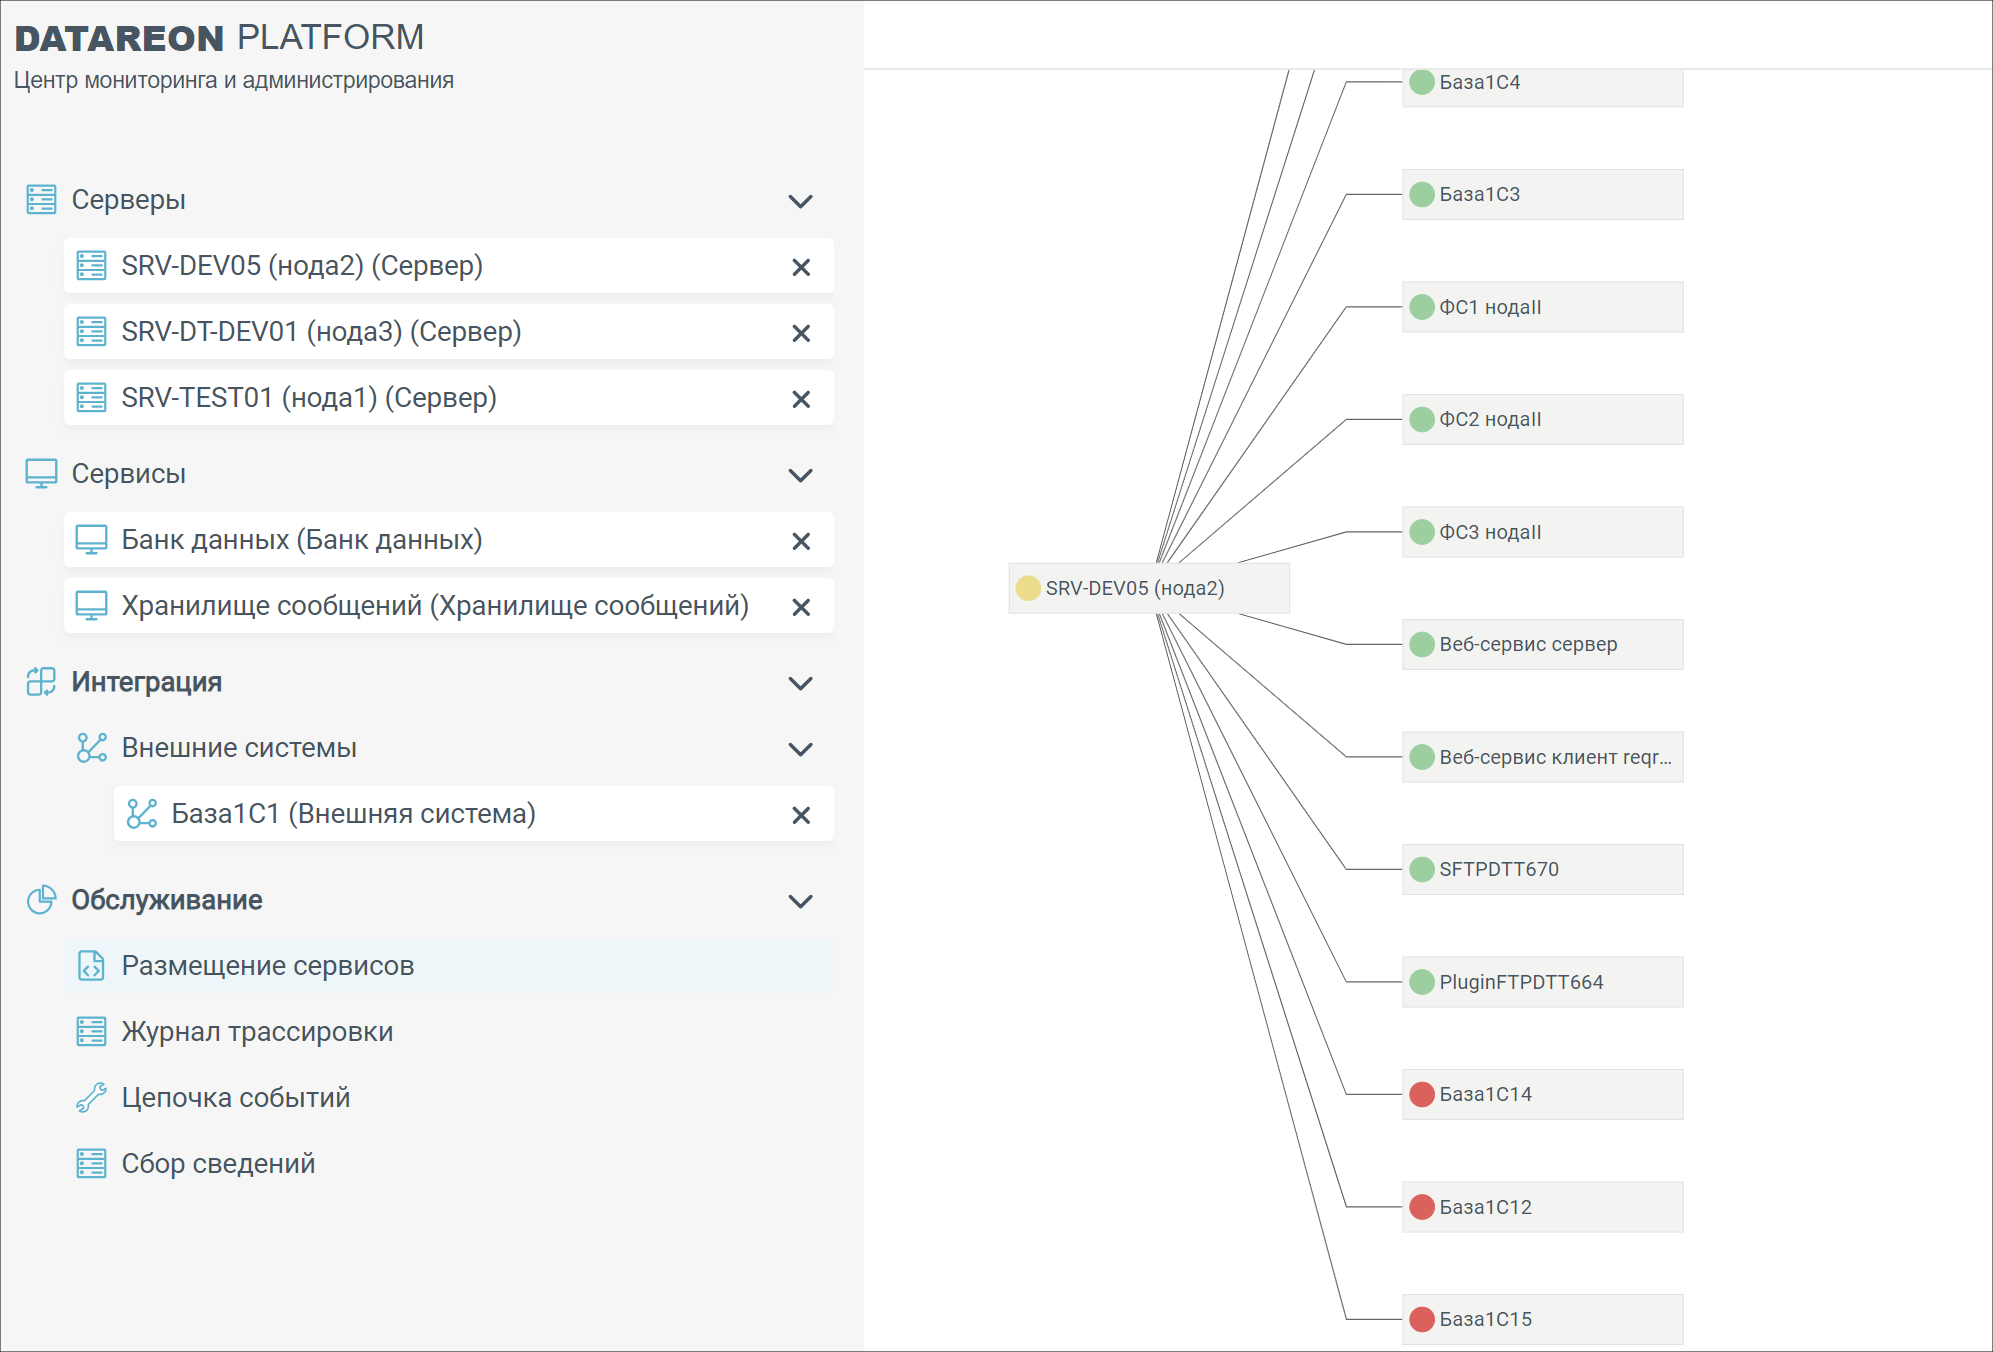Image resolution: width=1993 pixels, height=1352 pixels.
Task: Click the Размещение сервисов code file icon
Action: click(x=91, y=965)
